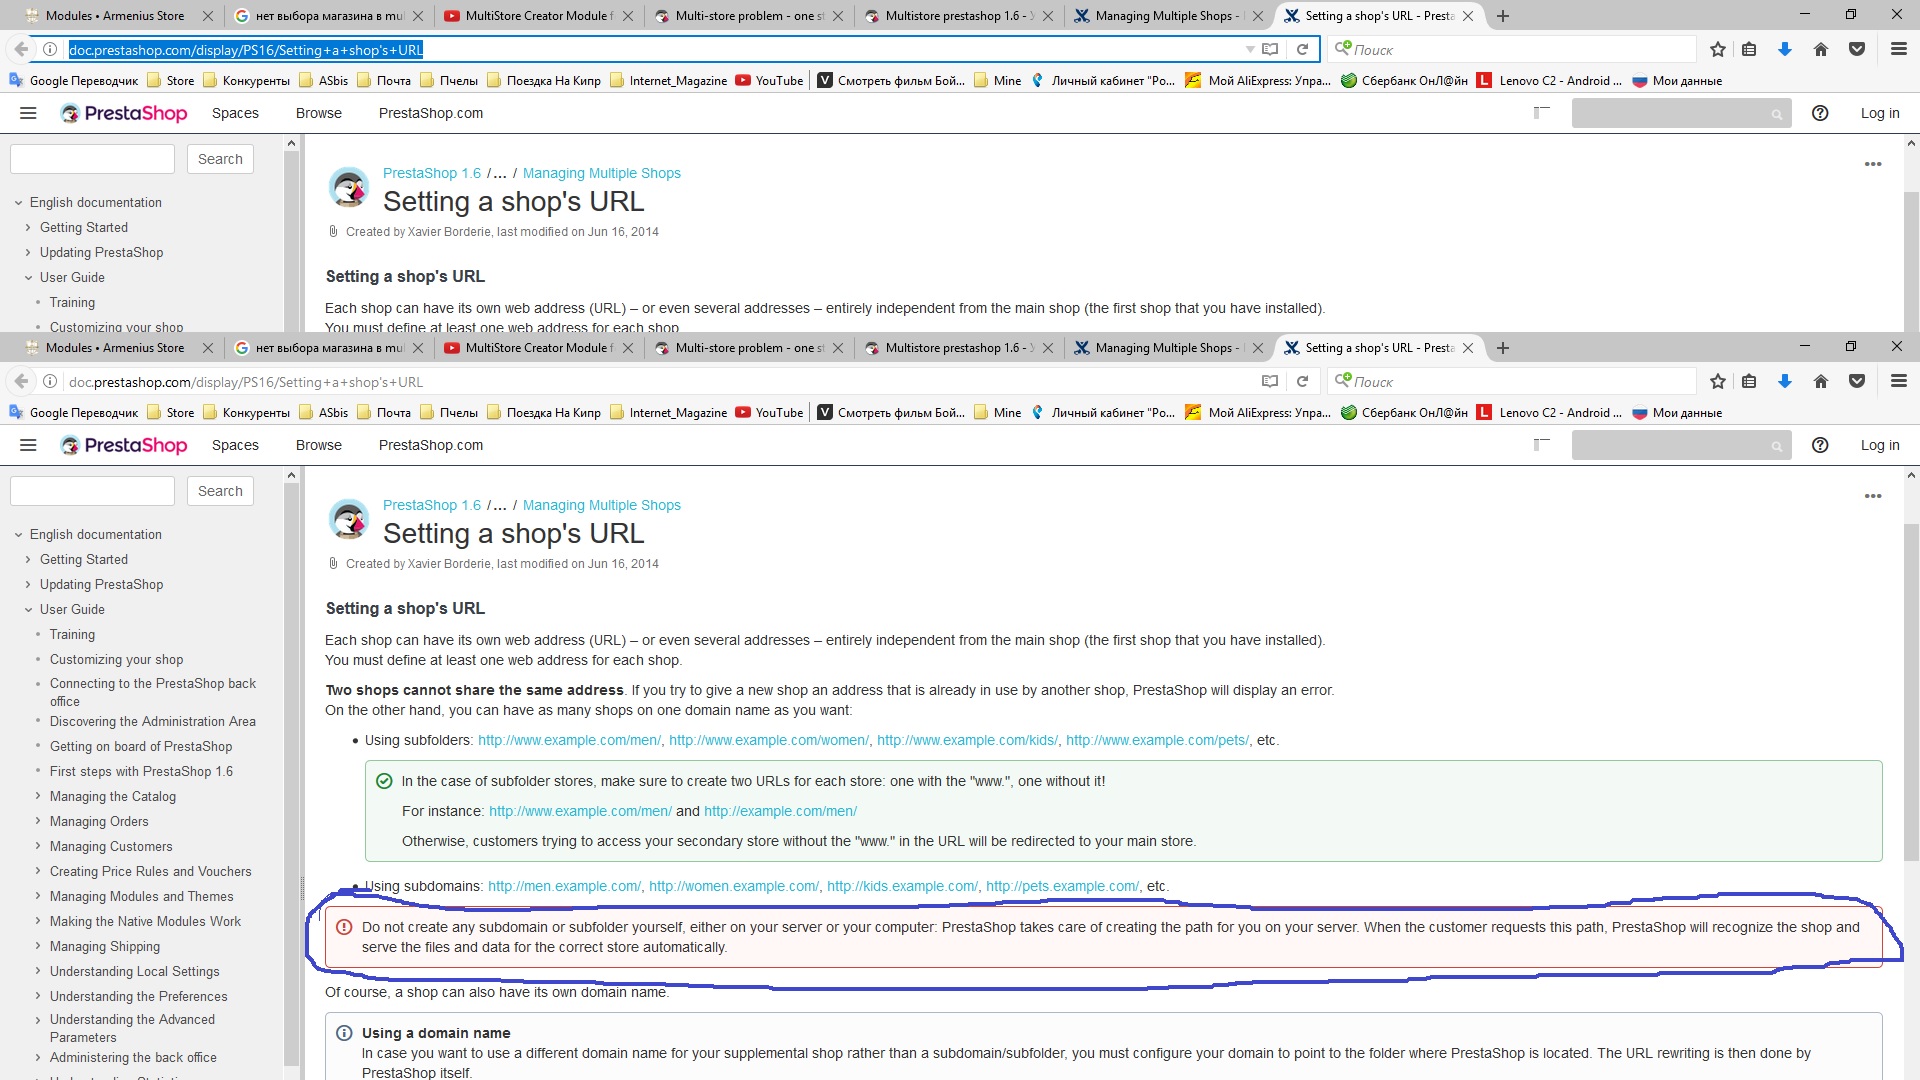
Task: Open page actions ellipsis menu in lower window
Action: click(x=1872, y=496)
